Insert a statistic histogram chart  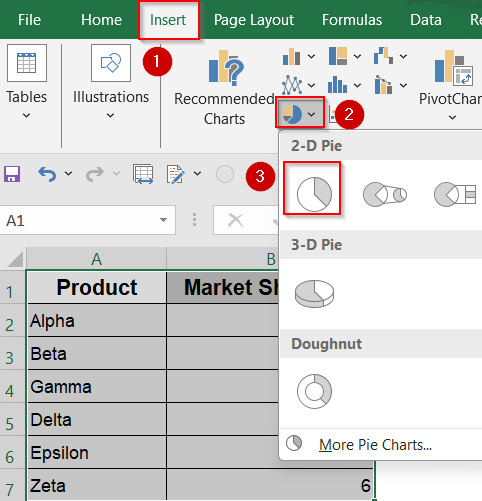click(337, 85)
